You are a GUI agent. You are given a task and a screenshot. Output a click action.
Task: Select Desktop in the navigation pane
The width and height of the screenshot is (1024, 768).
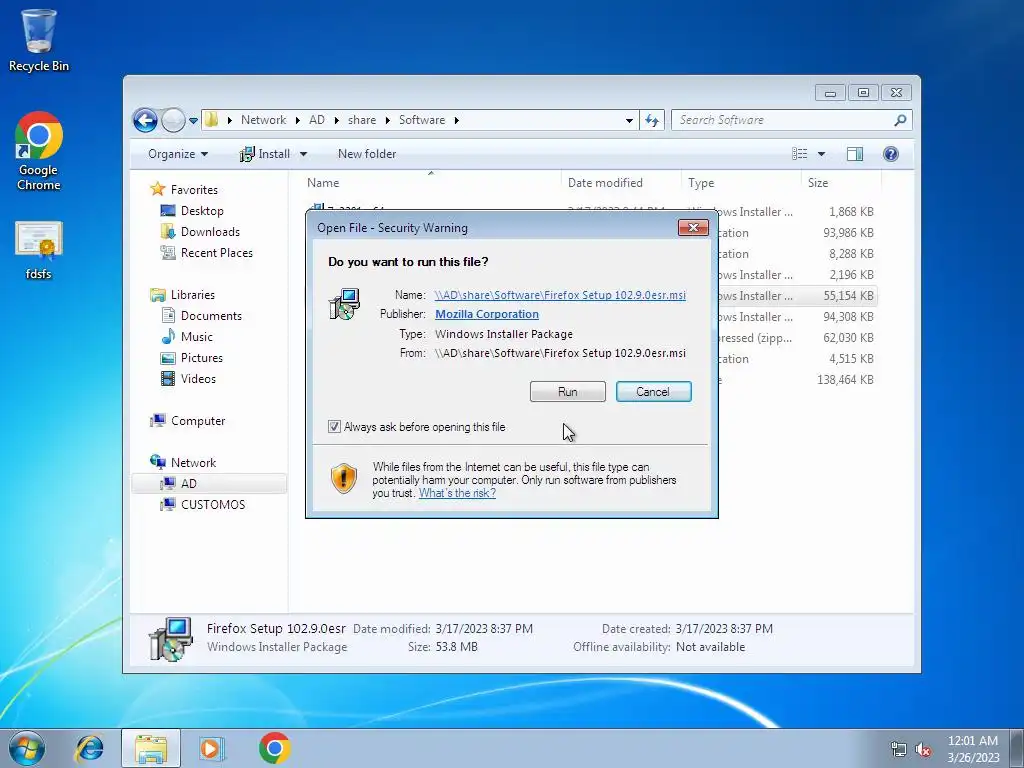[202, 211]
